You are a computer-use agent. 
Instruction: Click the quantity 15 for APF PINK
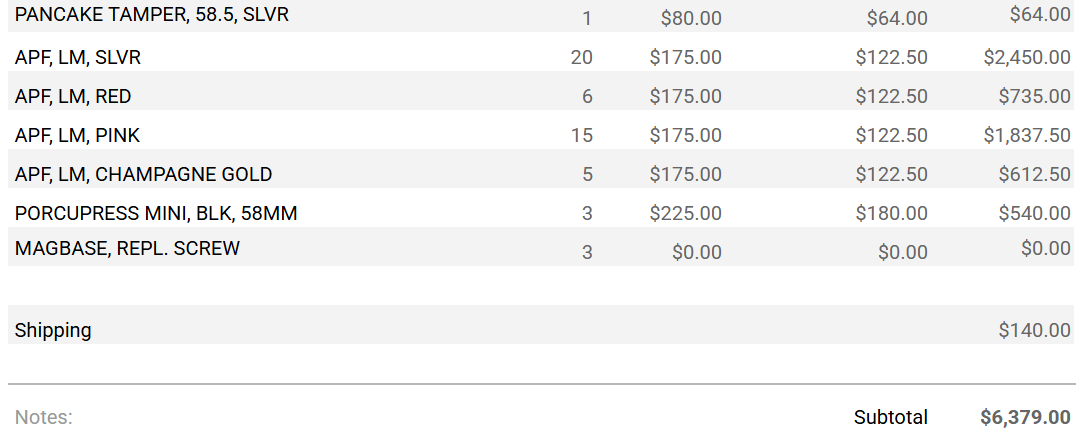point(582,135)
